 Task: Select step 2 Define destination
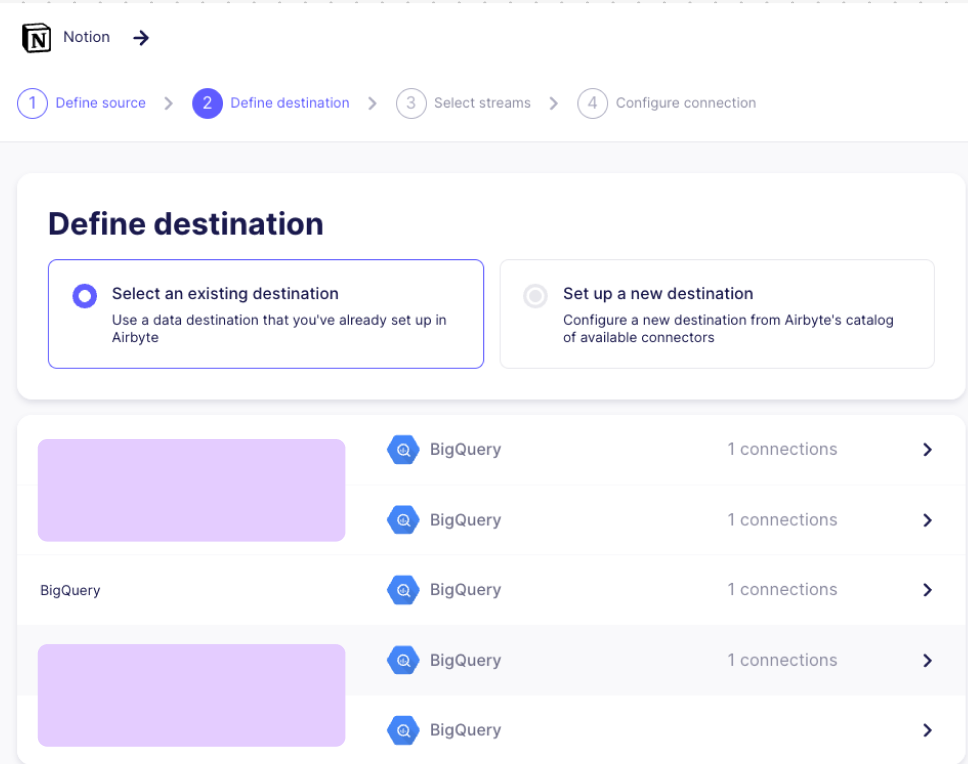pyautogui.click(x=270, y=103)
